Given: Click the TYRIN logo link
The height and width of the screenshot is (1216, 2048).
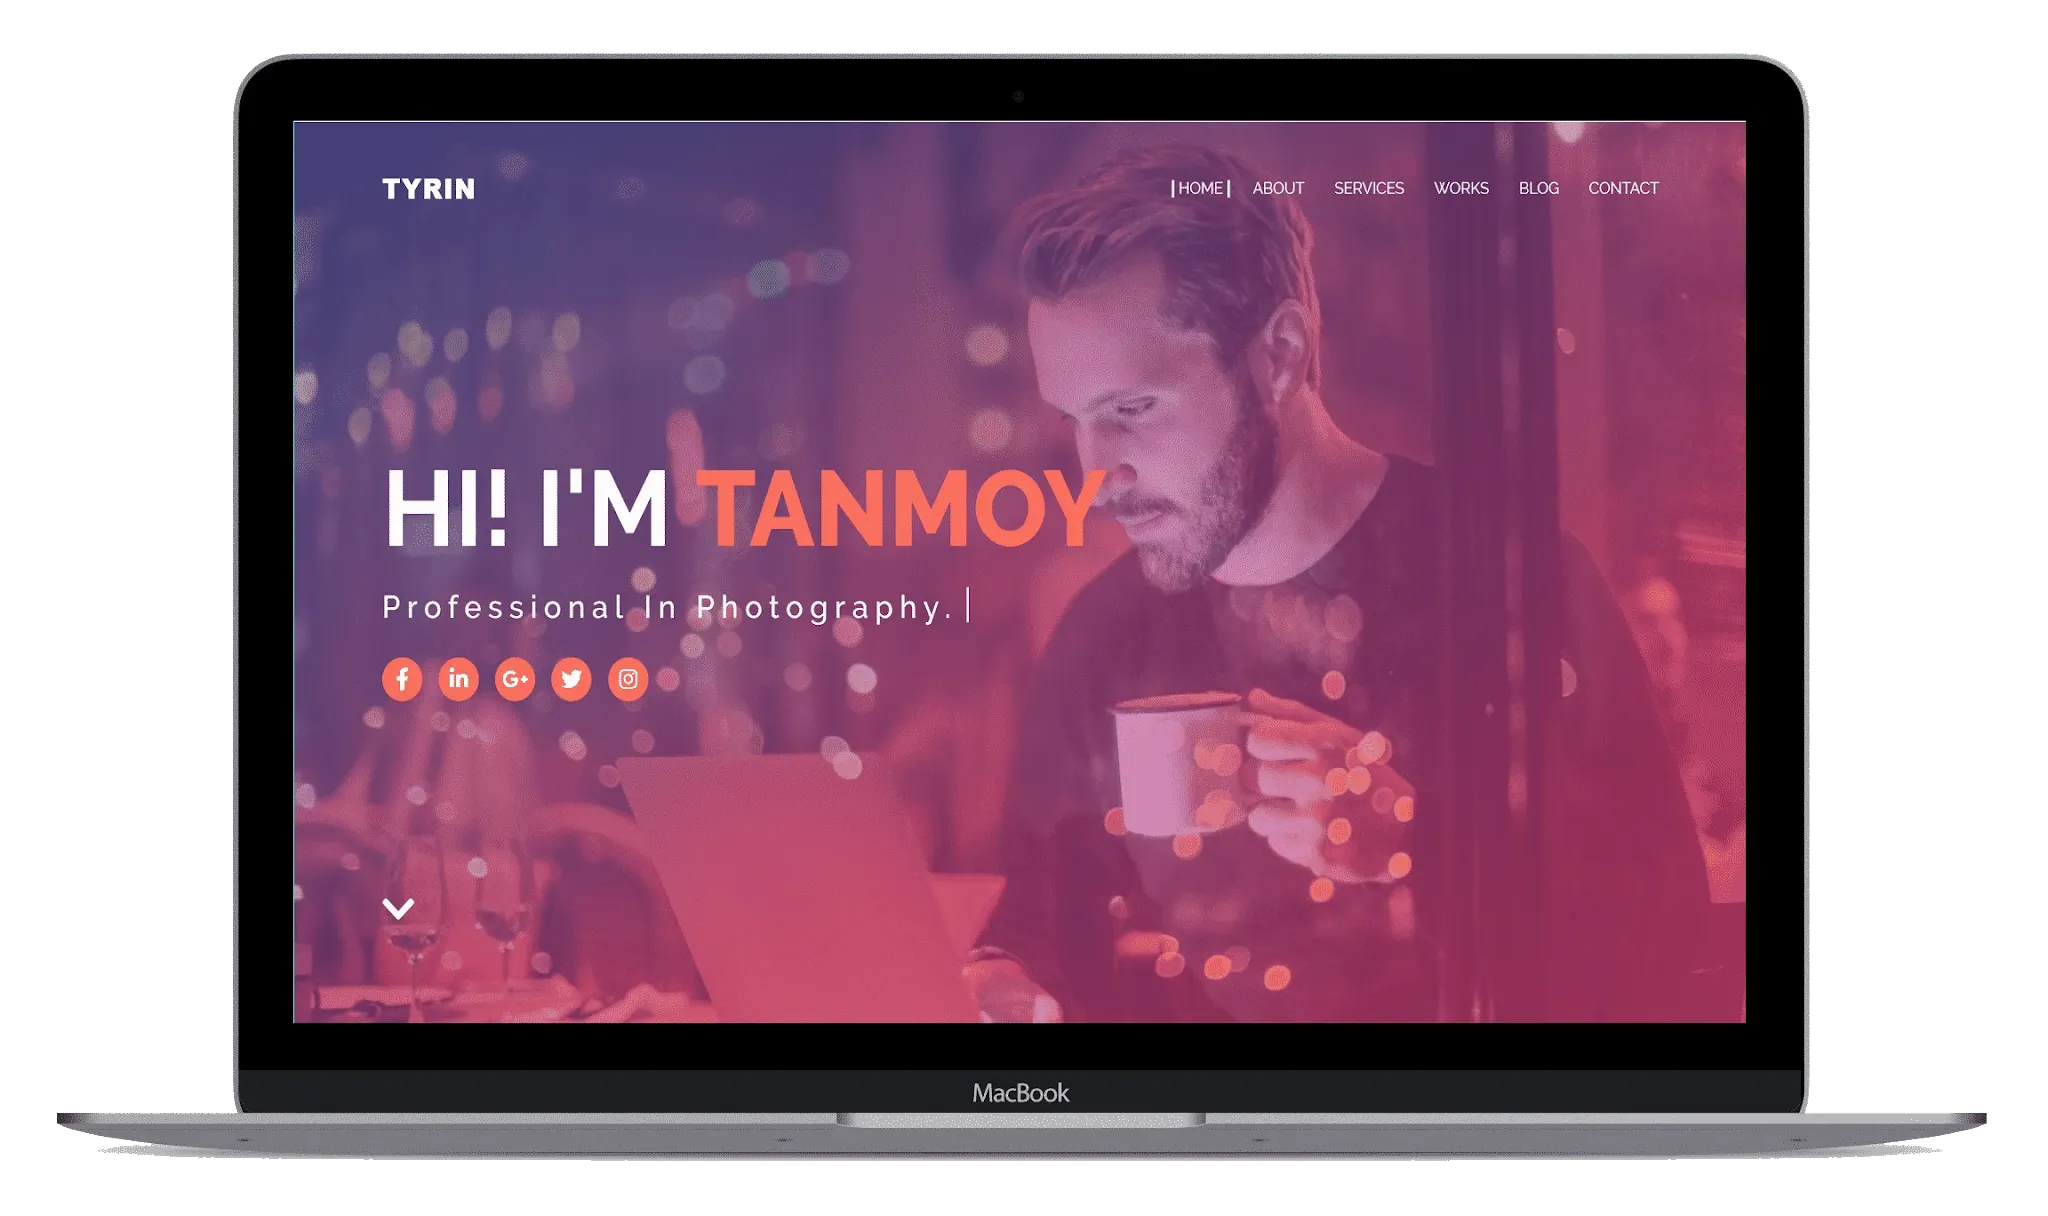Looking at the screenshot, I should coord(426,188).
